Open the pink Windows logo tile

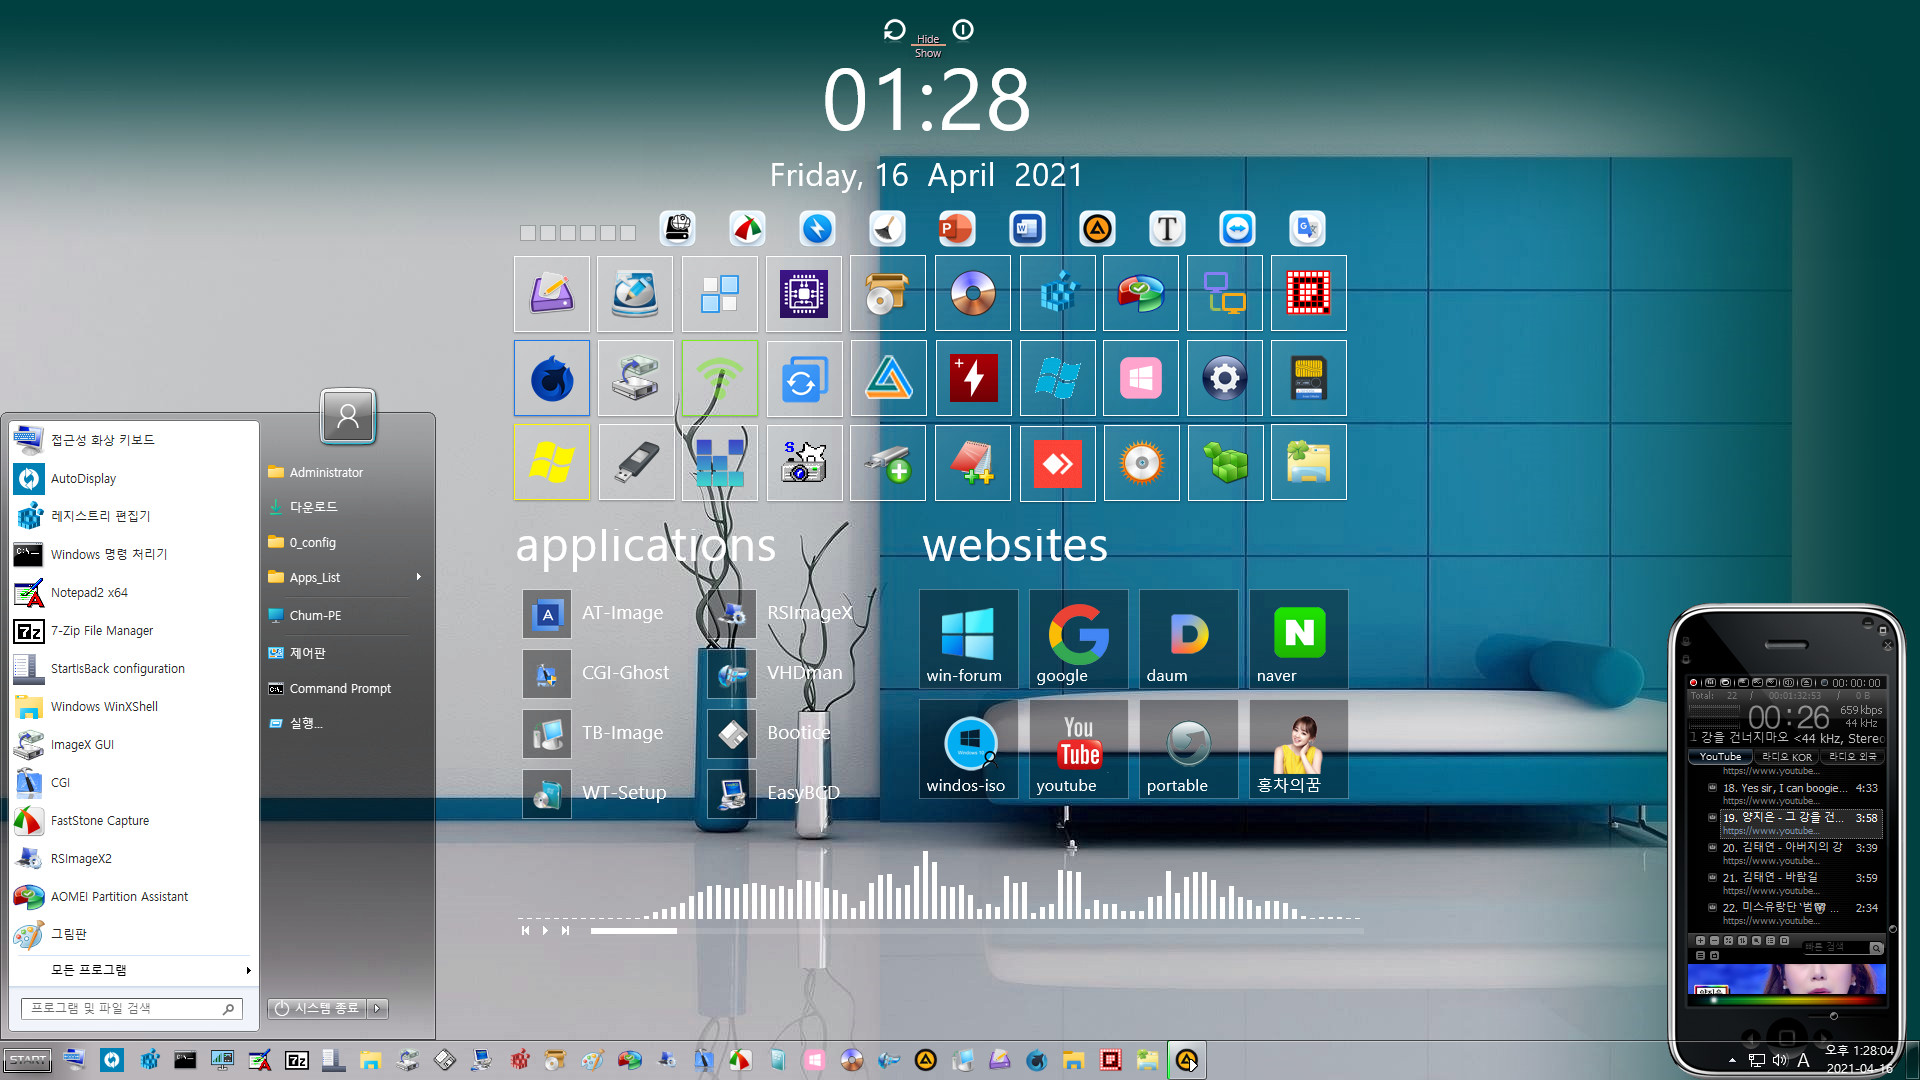(1141, 378)
